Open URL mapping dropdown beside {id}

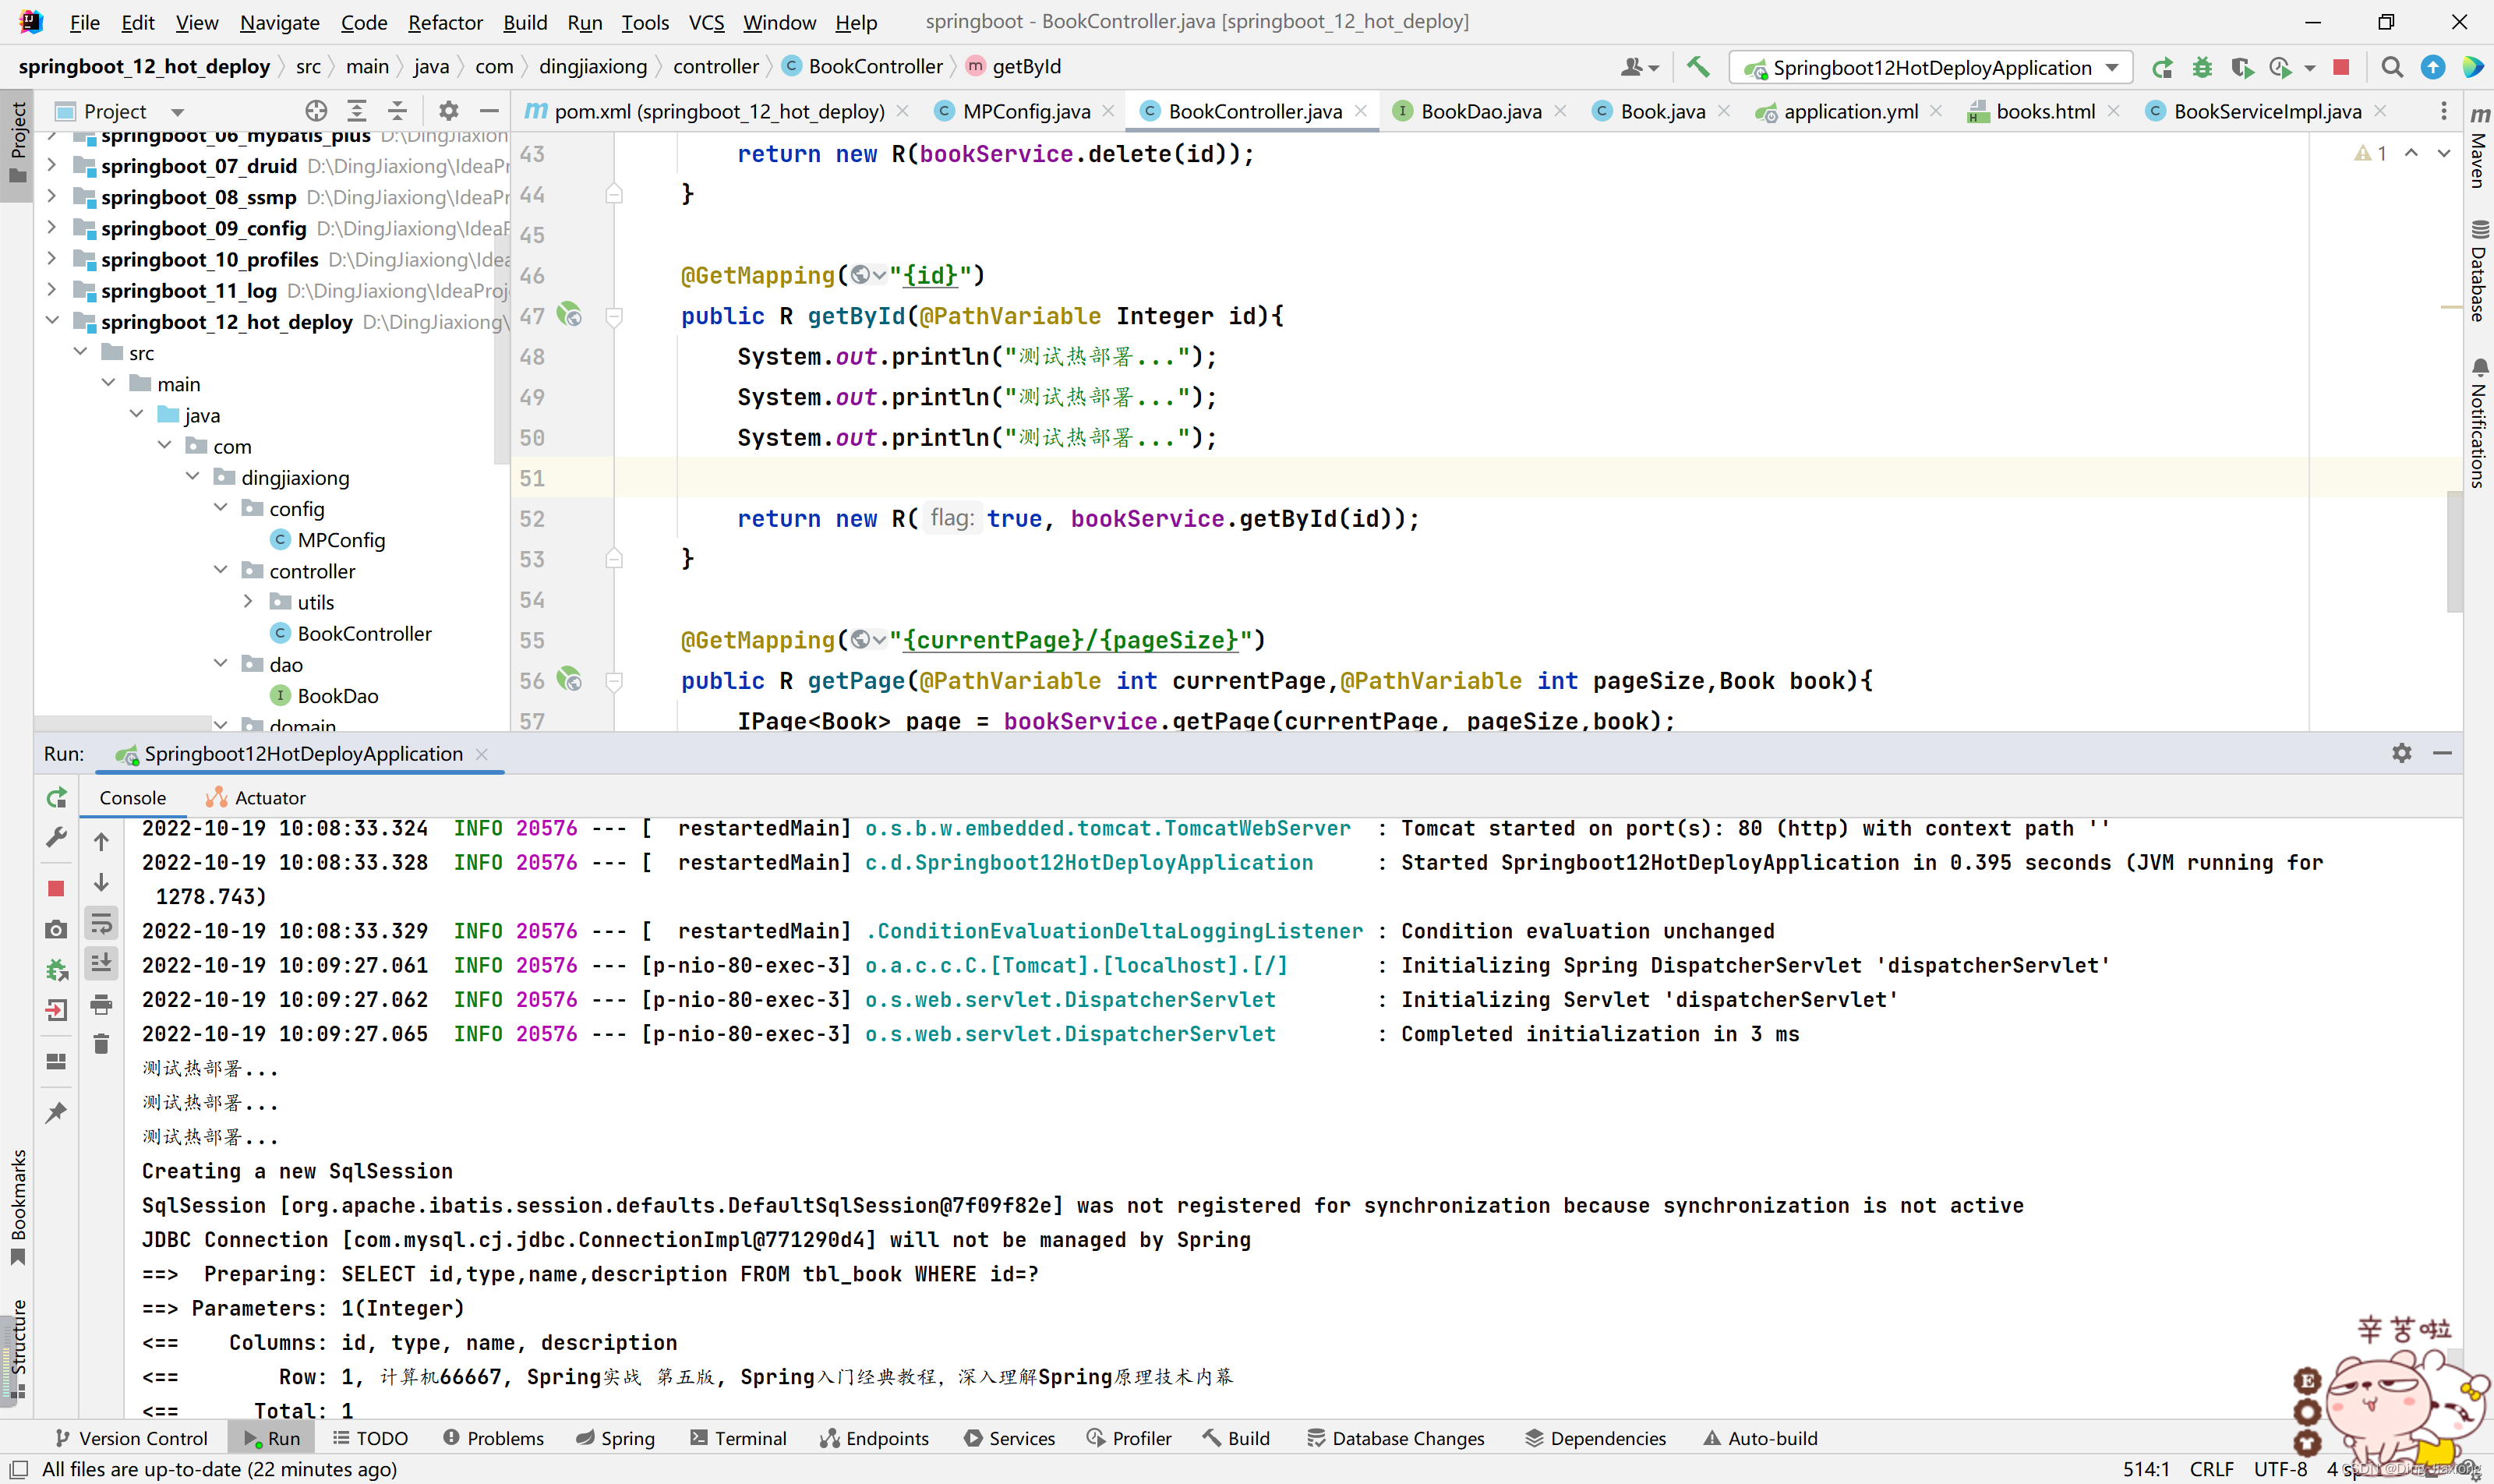point(868,275)
